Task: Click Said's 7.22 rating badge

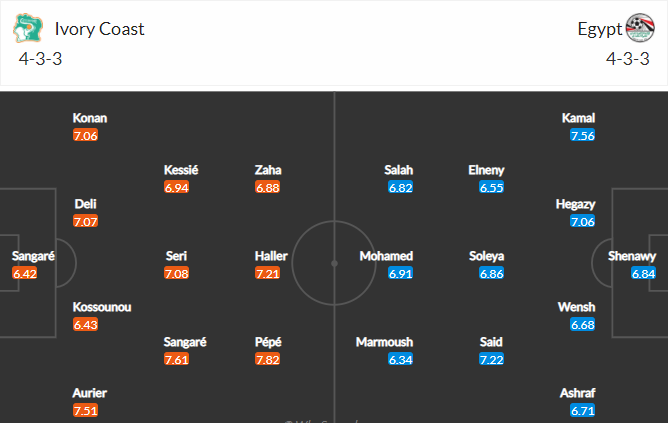Action: 491,360
